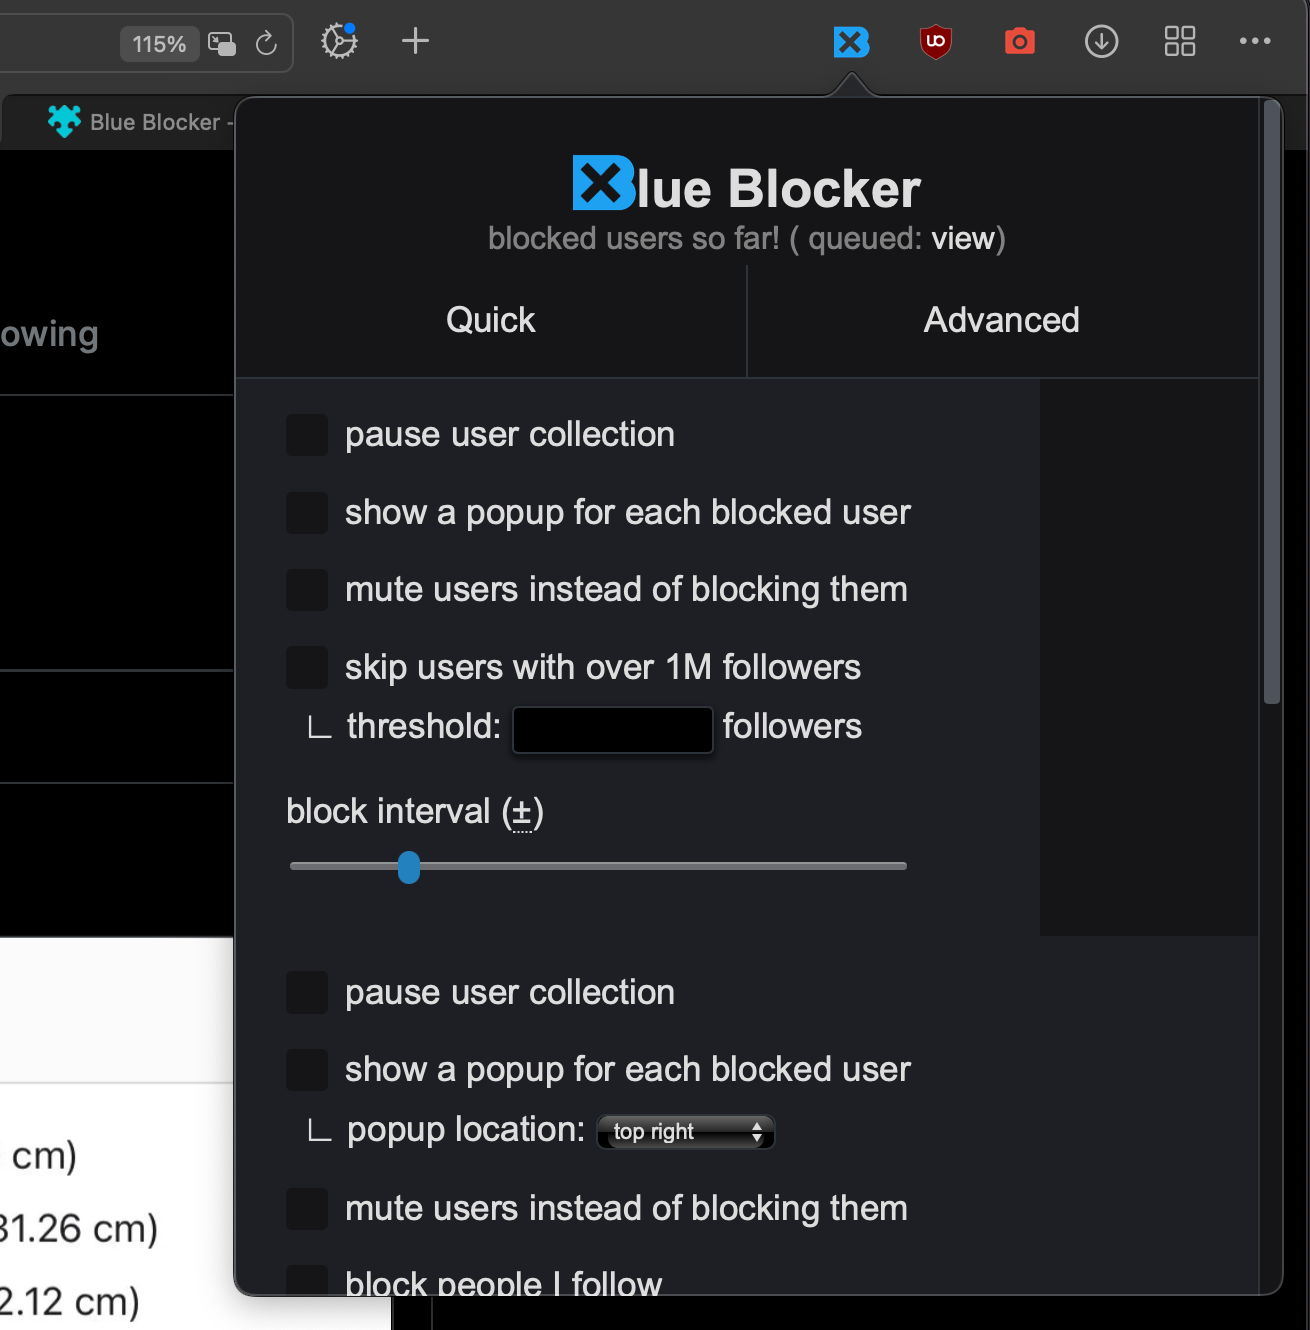The height and width of the screenshot is (1330, 1310).
Task: Click the plus new tab icon
Action: [415, 42]
